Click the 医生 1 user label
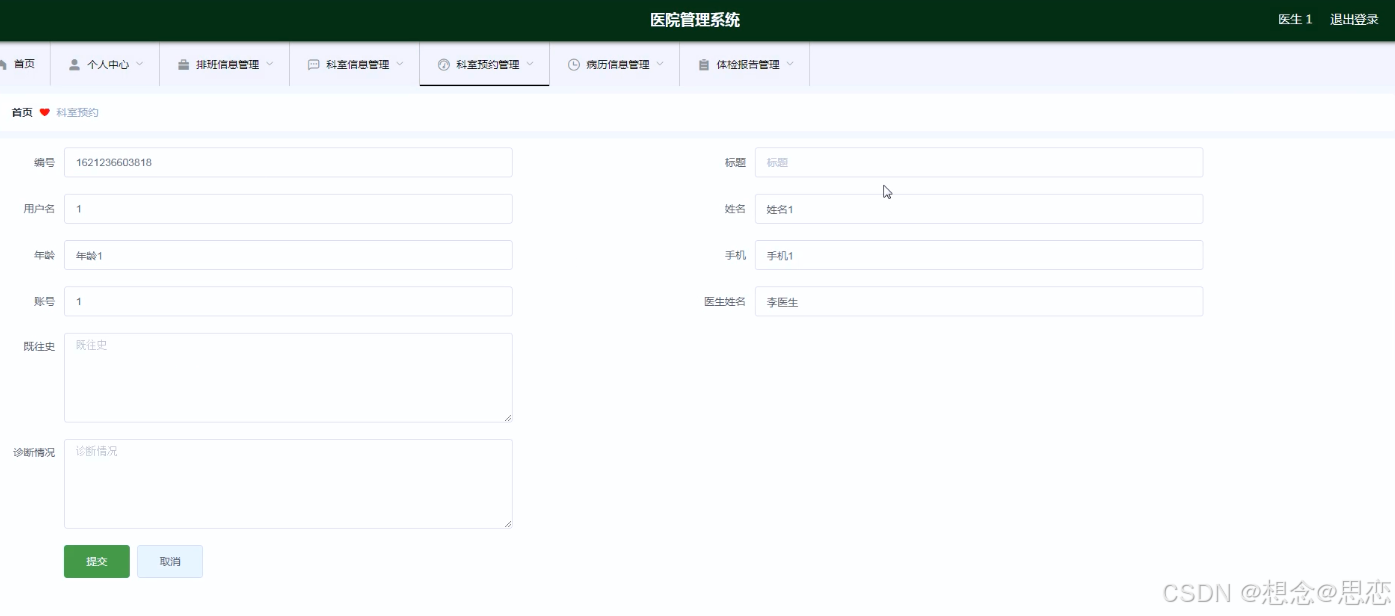The image size is (1395, 616). coord(1295,20)
